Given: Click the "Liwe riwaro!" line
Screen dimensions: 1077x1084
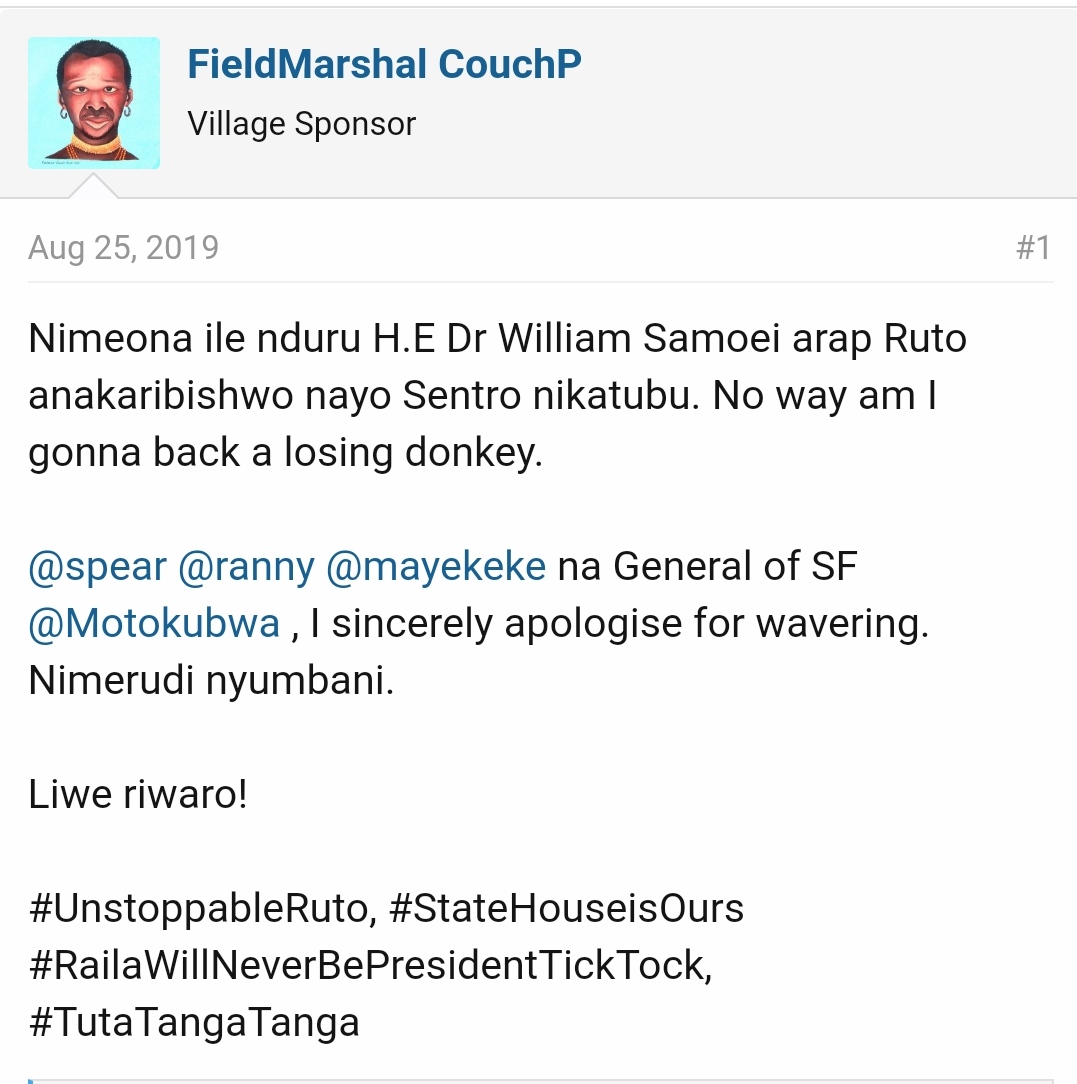Looking at the screenshot, I should pos(138,795).
